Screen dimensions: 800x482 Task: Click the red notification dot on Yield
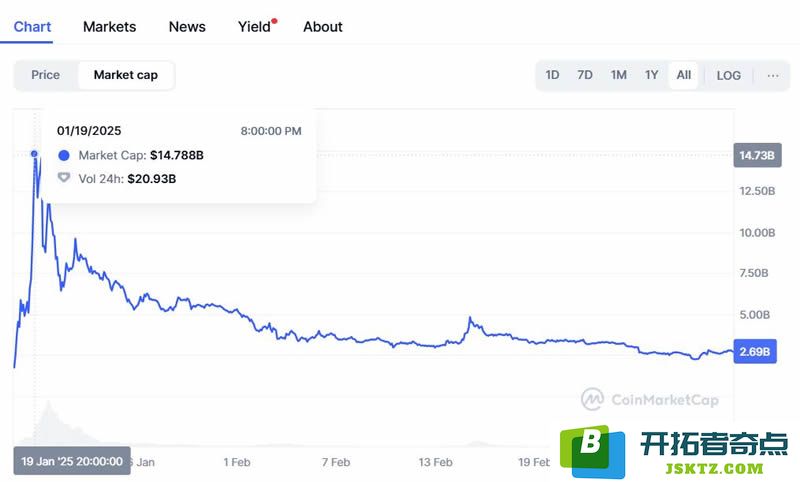(274, 21)
